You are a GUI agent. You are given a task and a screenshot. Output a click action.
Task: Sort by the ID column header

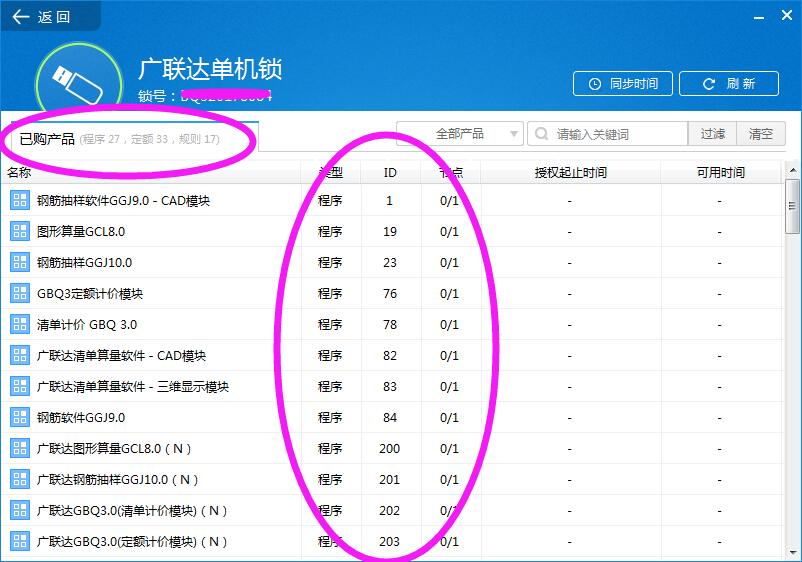click(390, 173)
